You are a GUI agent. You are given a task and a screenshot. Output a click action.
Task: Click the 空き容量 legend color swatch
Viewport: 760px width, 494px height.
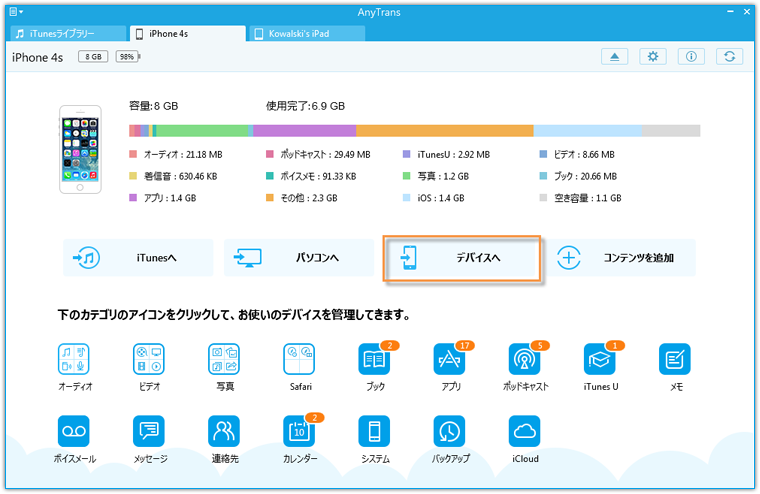pos(543,198)
